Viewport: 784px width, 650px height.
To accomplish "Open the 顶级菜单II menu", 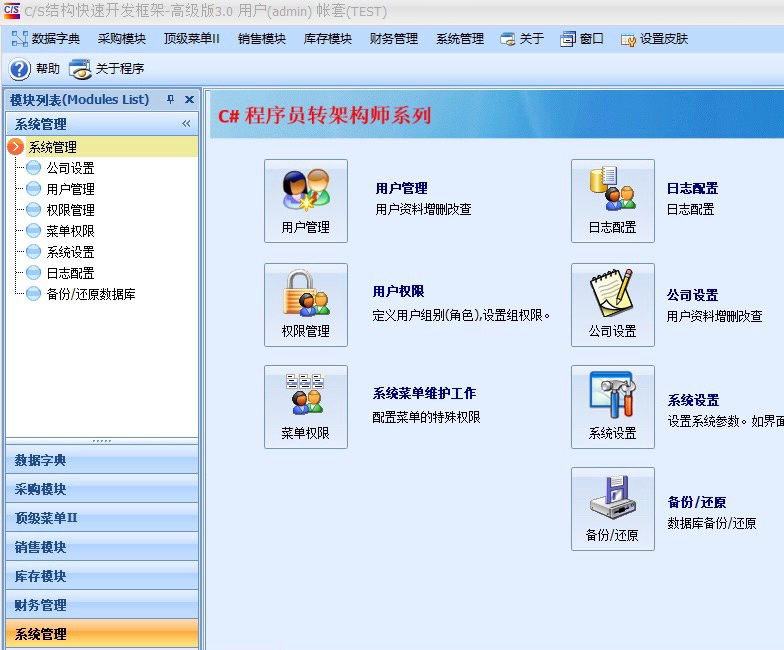I will [192, 39].
